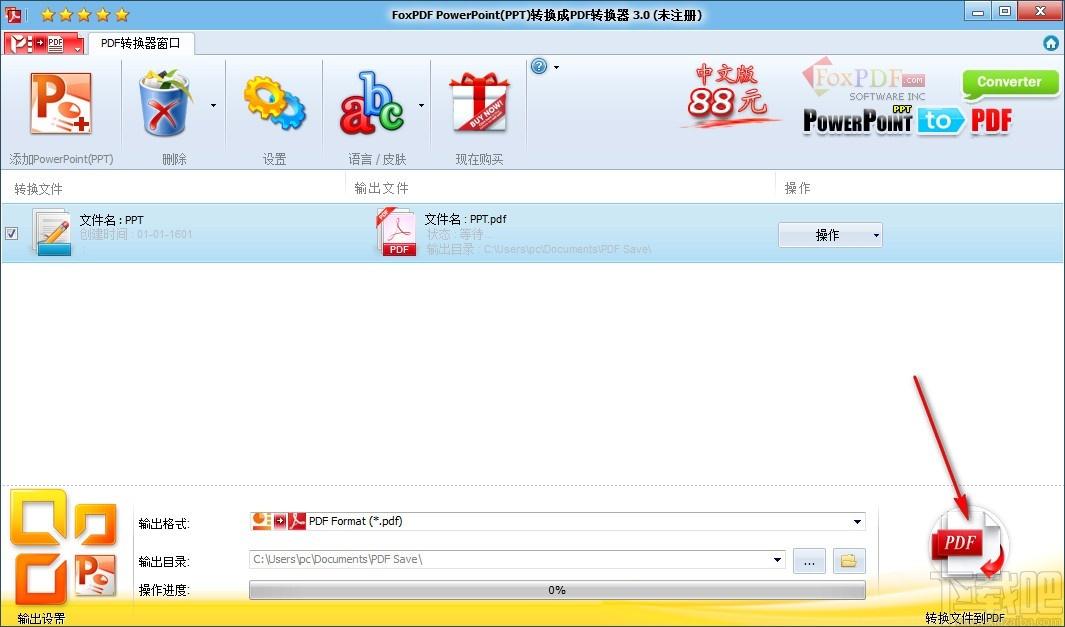Click the 输出设置 label
The width and height of the screenshot is (1065, 627).
coord(41,619)
